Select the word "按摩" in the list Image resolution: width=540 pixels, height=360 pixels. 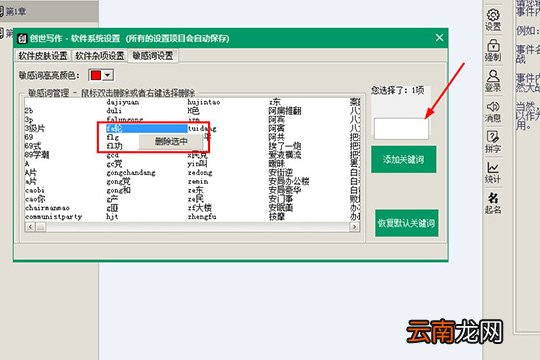coord(277,216)
